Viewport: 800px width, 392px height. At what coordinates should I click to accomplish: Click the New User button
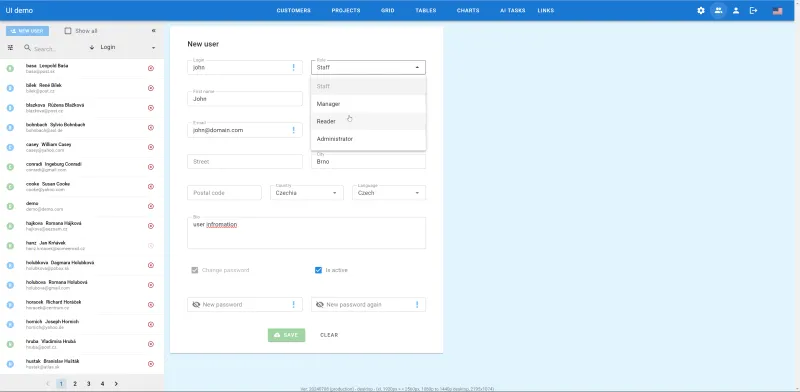click(28, 31)
